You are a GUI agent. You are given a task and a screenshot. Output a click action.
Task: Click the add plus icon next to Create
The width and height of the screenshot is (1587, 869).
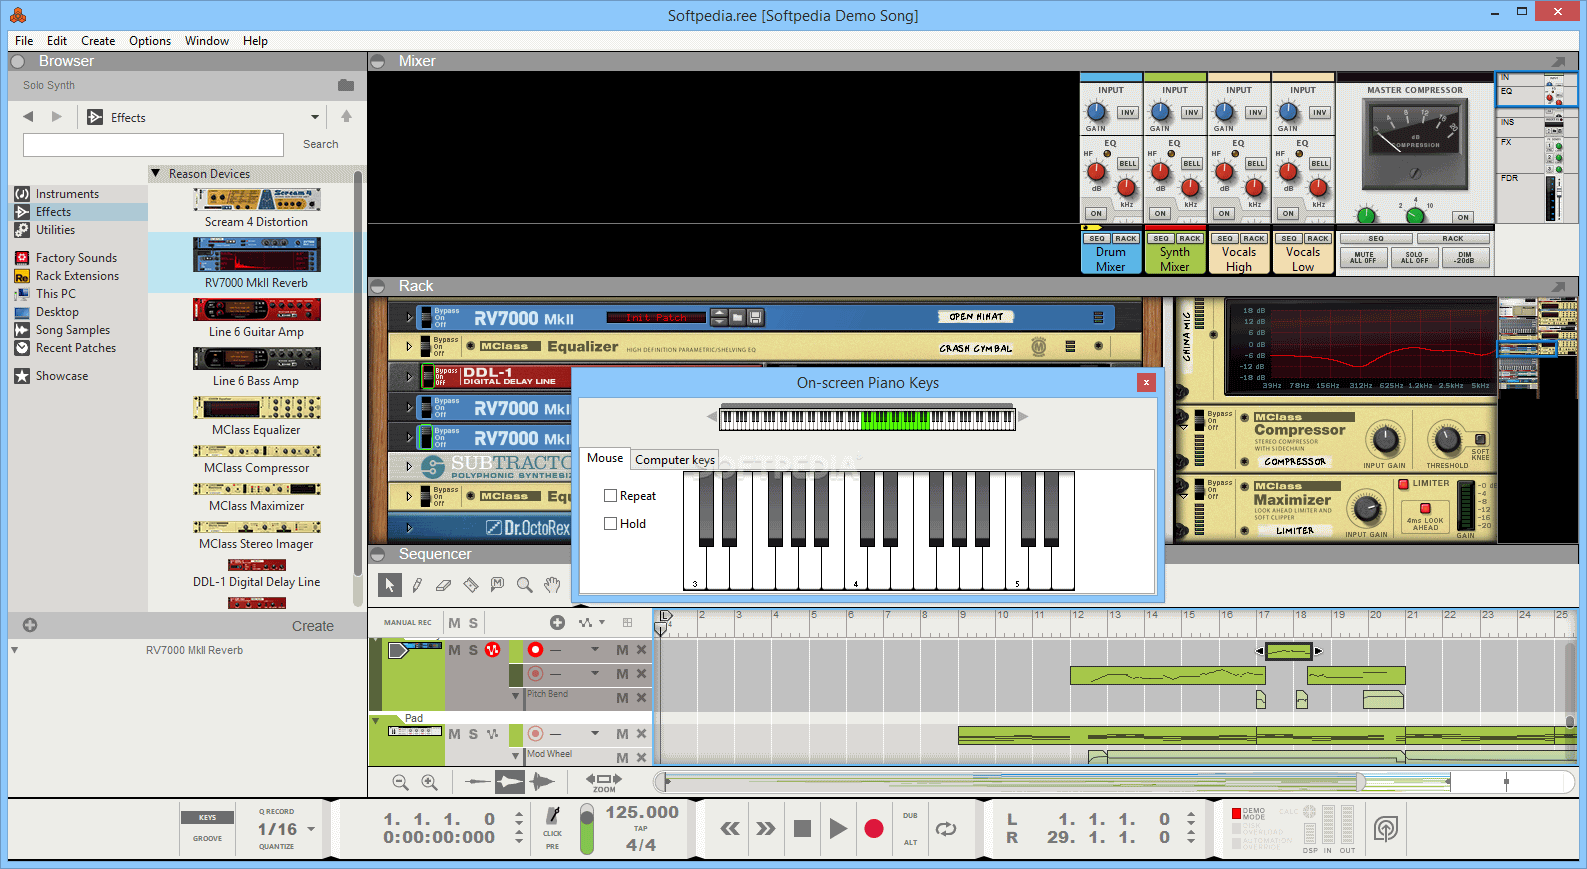[x=30, y=625]
